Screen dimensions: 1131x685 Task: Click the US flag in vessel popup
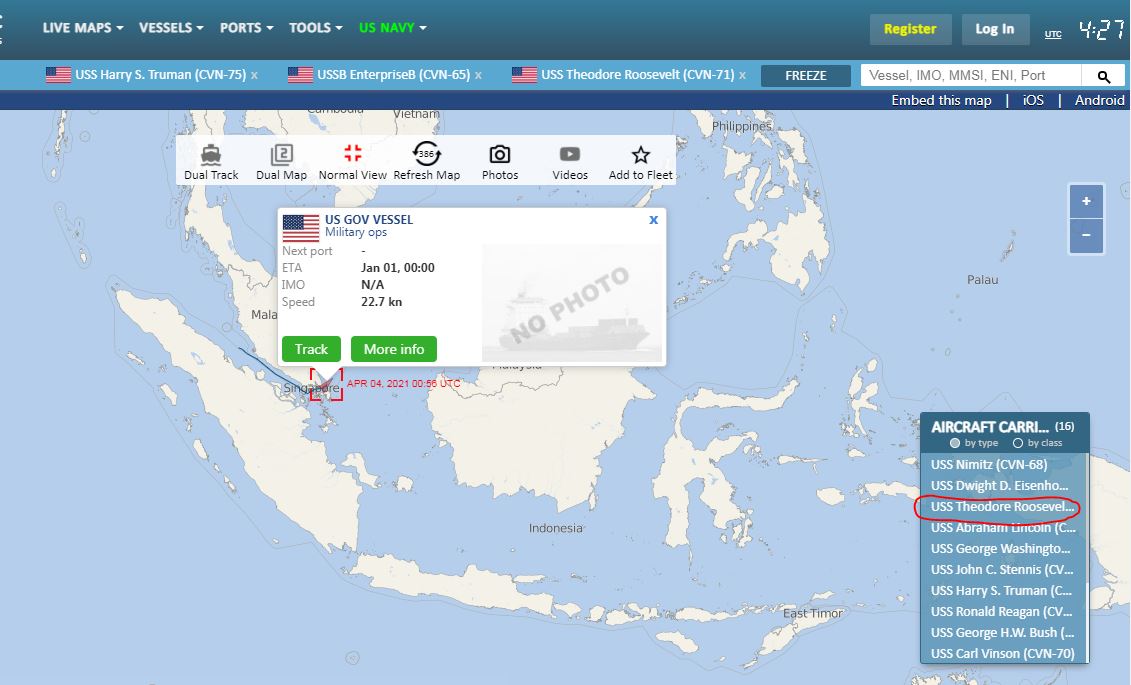[301, 228]
